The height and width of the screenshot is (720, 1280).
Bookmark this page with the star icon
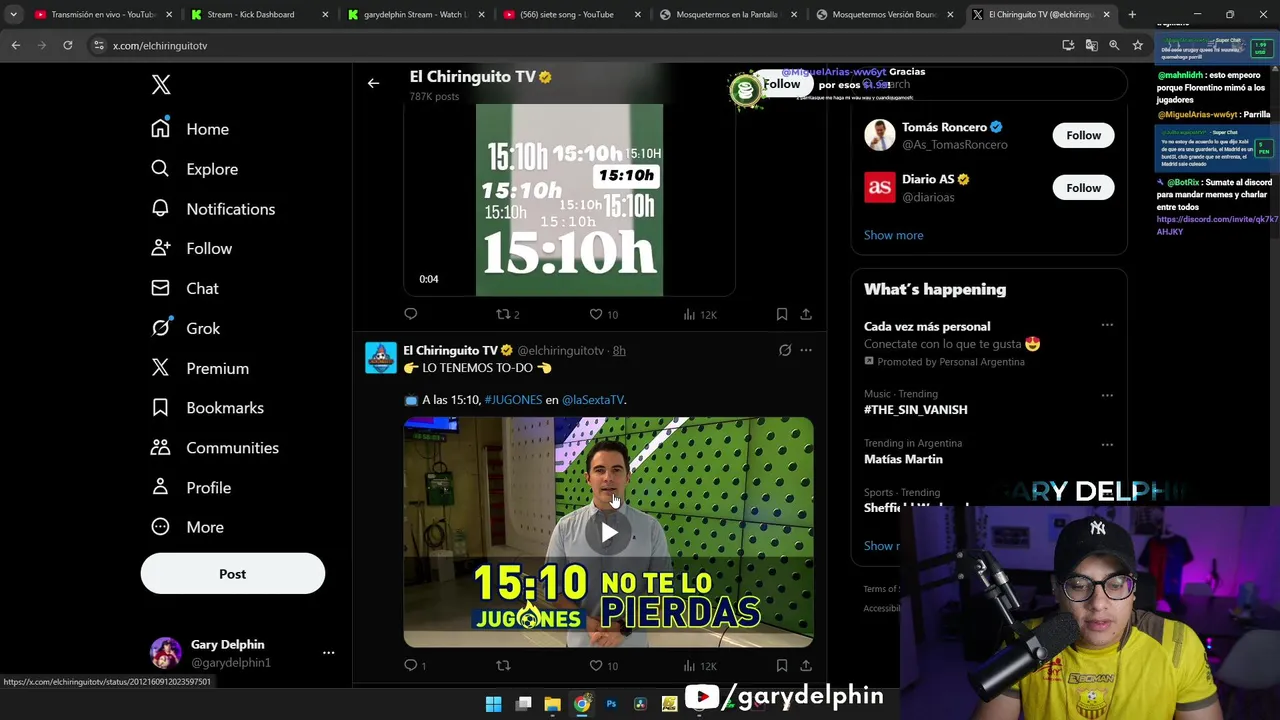point(1137,45)
